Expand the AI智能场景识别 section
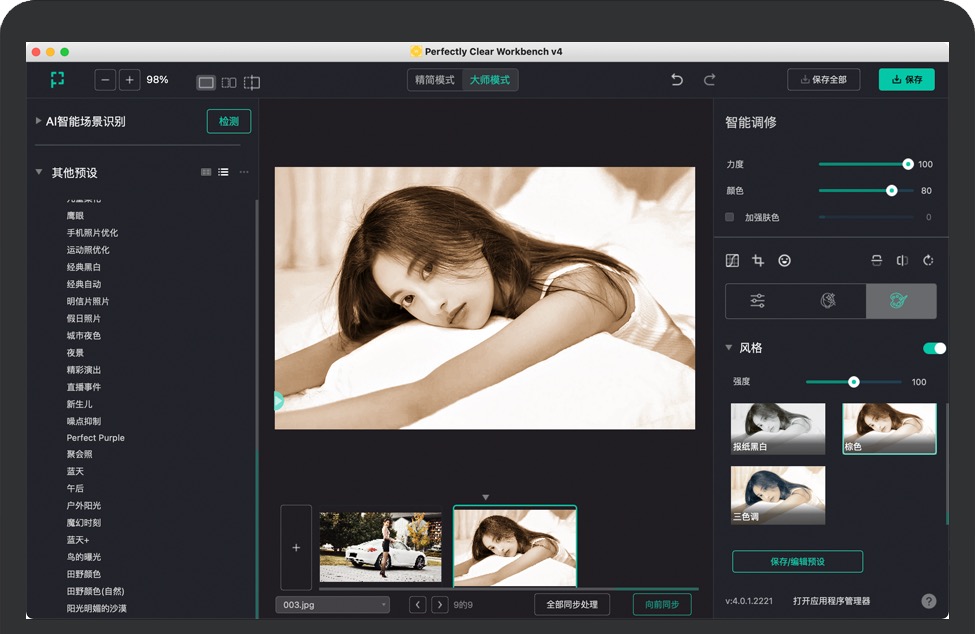The height and width of the screenshot is (634, 975). 39,121
